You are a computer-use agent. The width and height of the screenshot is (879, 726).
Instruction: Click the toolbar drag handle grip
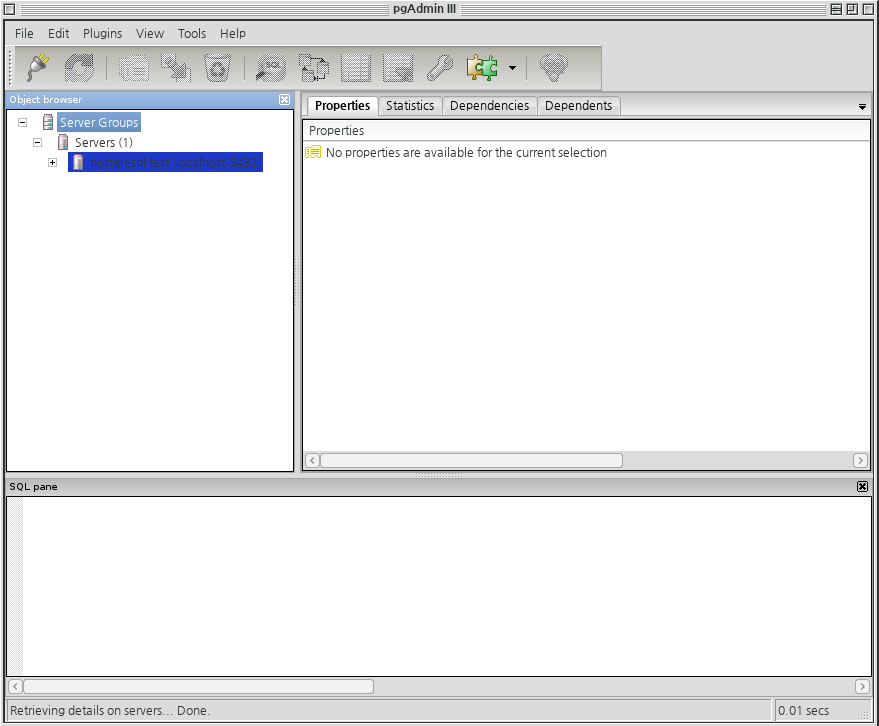tap(10, 68)
